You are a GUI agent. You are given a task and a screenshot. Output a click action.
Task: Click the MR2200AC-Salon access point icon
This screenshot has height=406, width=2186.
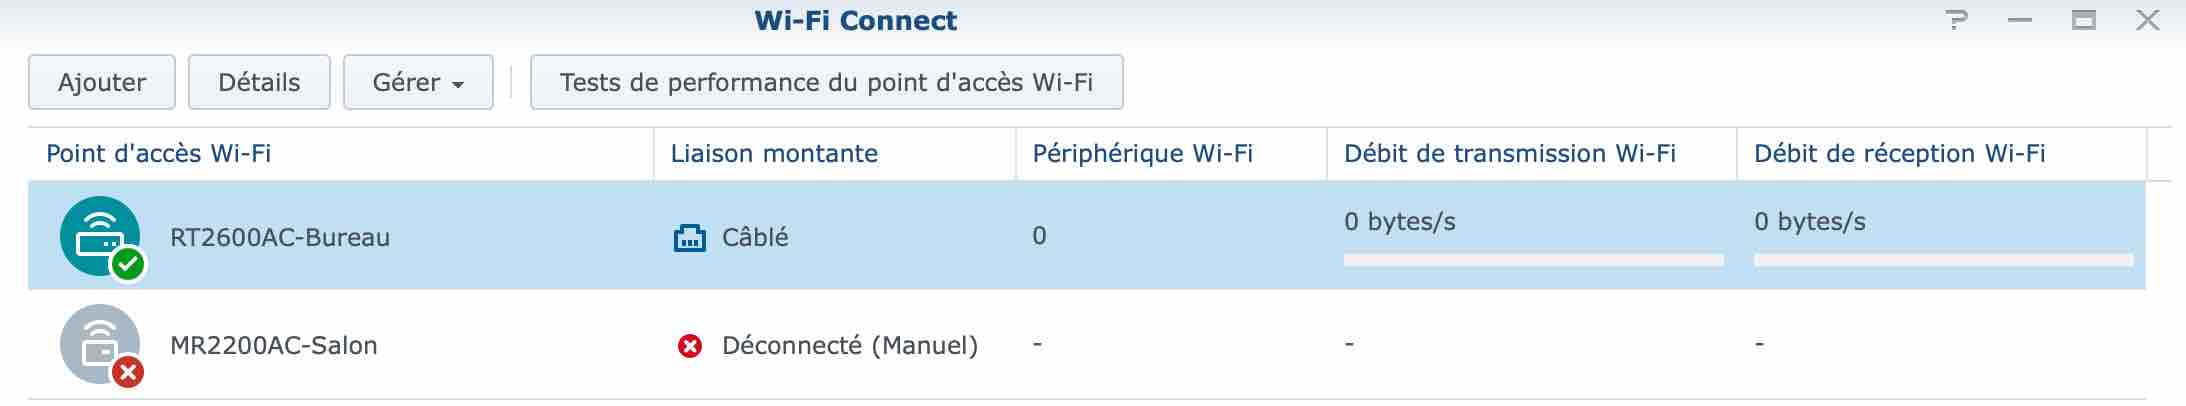(100, 344)
